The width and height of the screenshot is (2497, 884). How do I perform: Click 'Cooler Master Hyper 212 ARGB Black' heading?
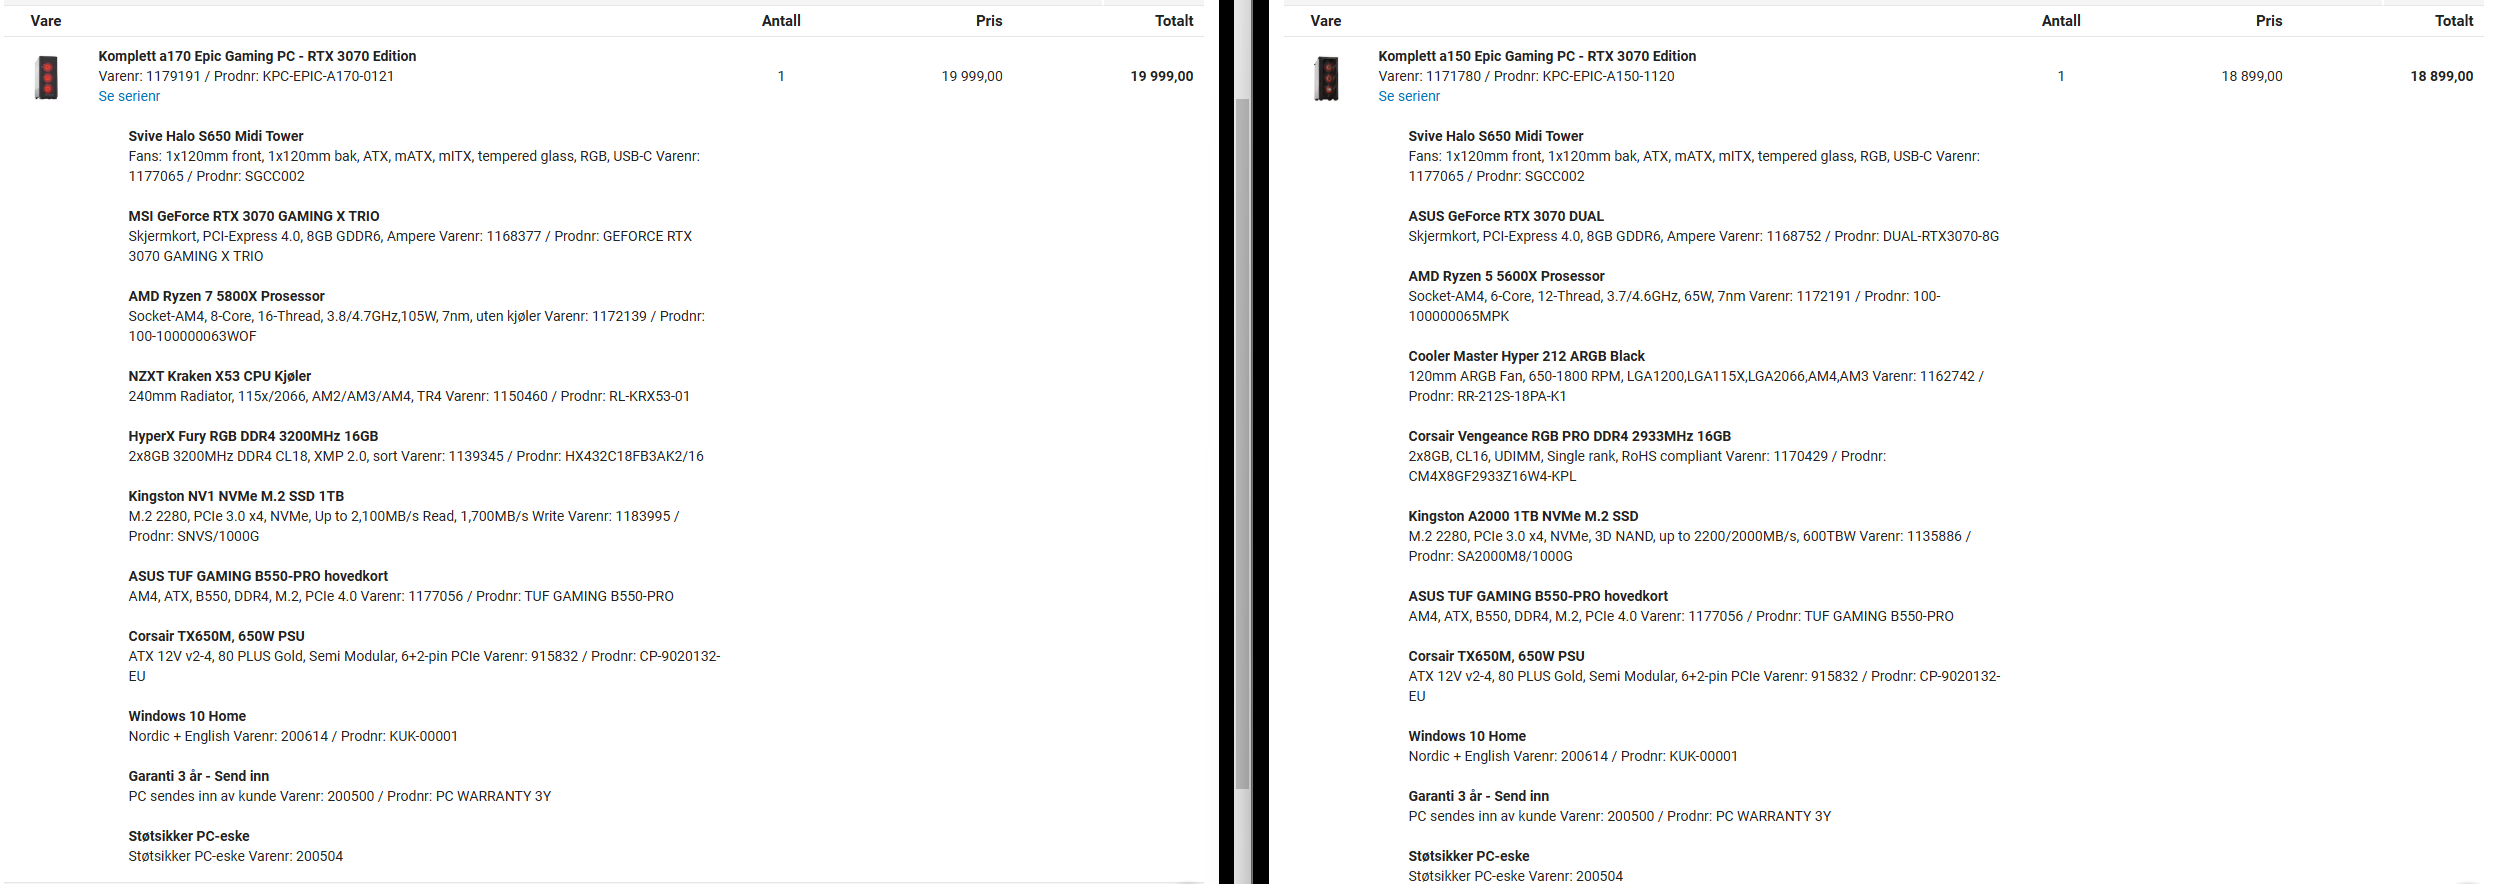click(1526, 356)
